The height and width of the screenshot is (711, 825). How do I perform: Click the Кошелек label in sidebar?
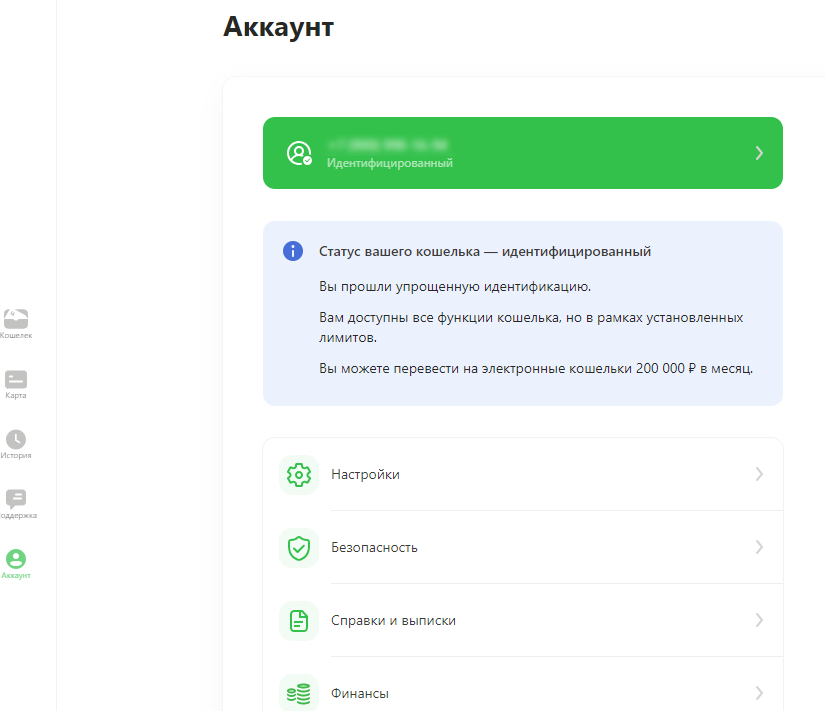coord(16,336)
